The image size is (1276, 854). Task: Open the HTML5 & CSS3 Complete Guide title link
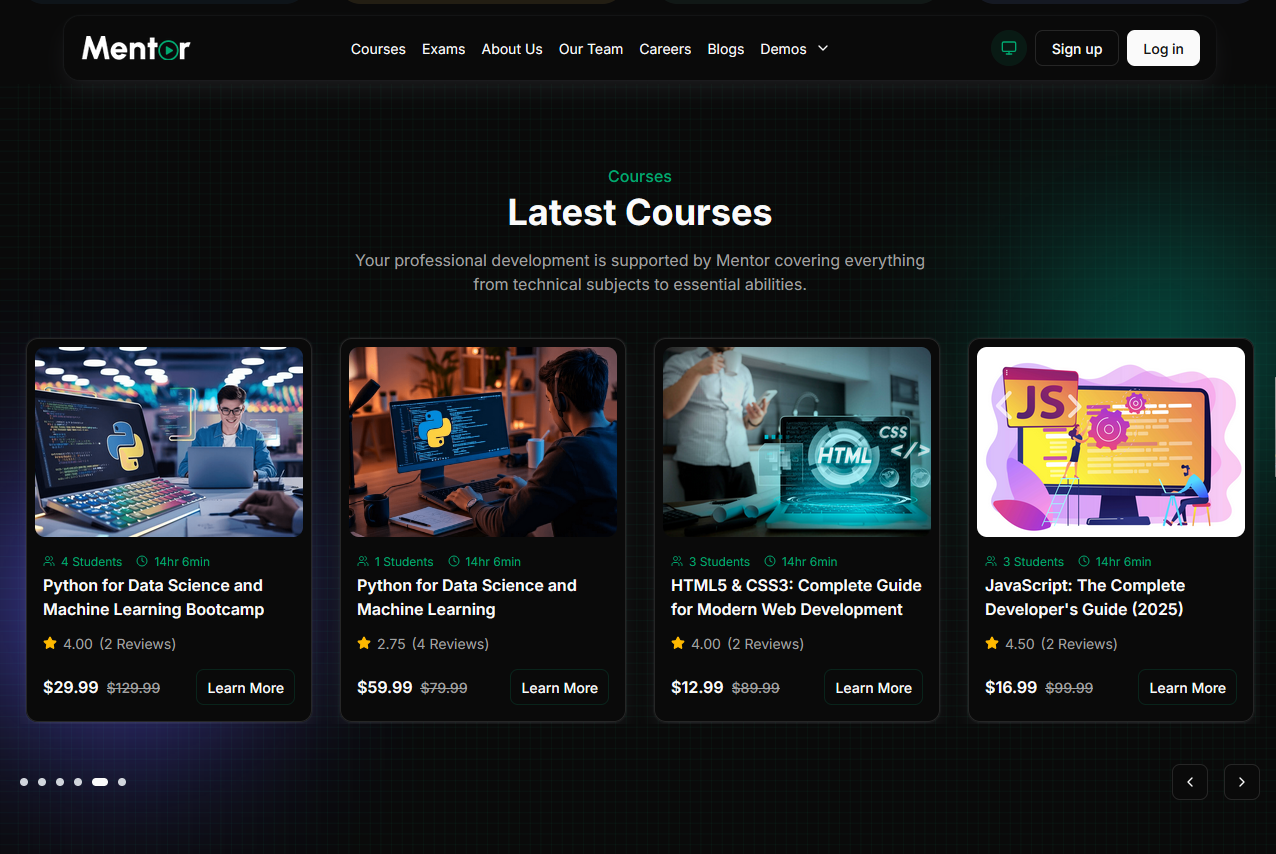coord(796,597)
